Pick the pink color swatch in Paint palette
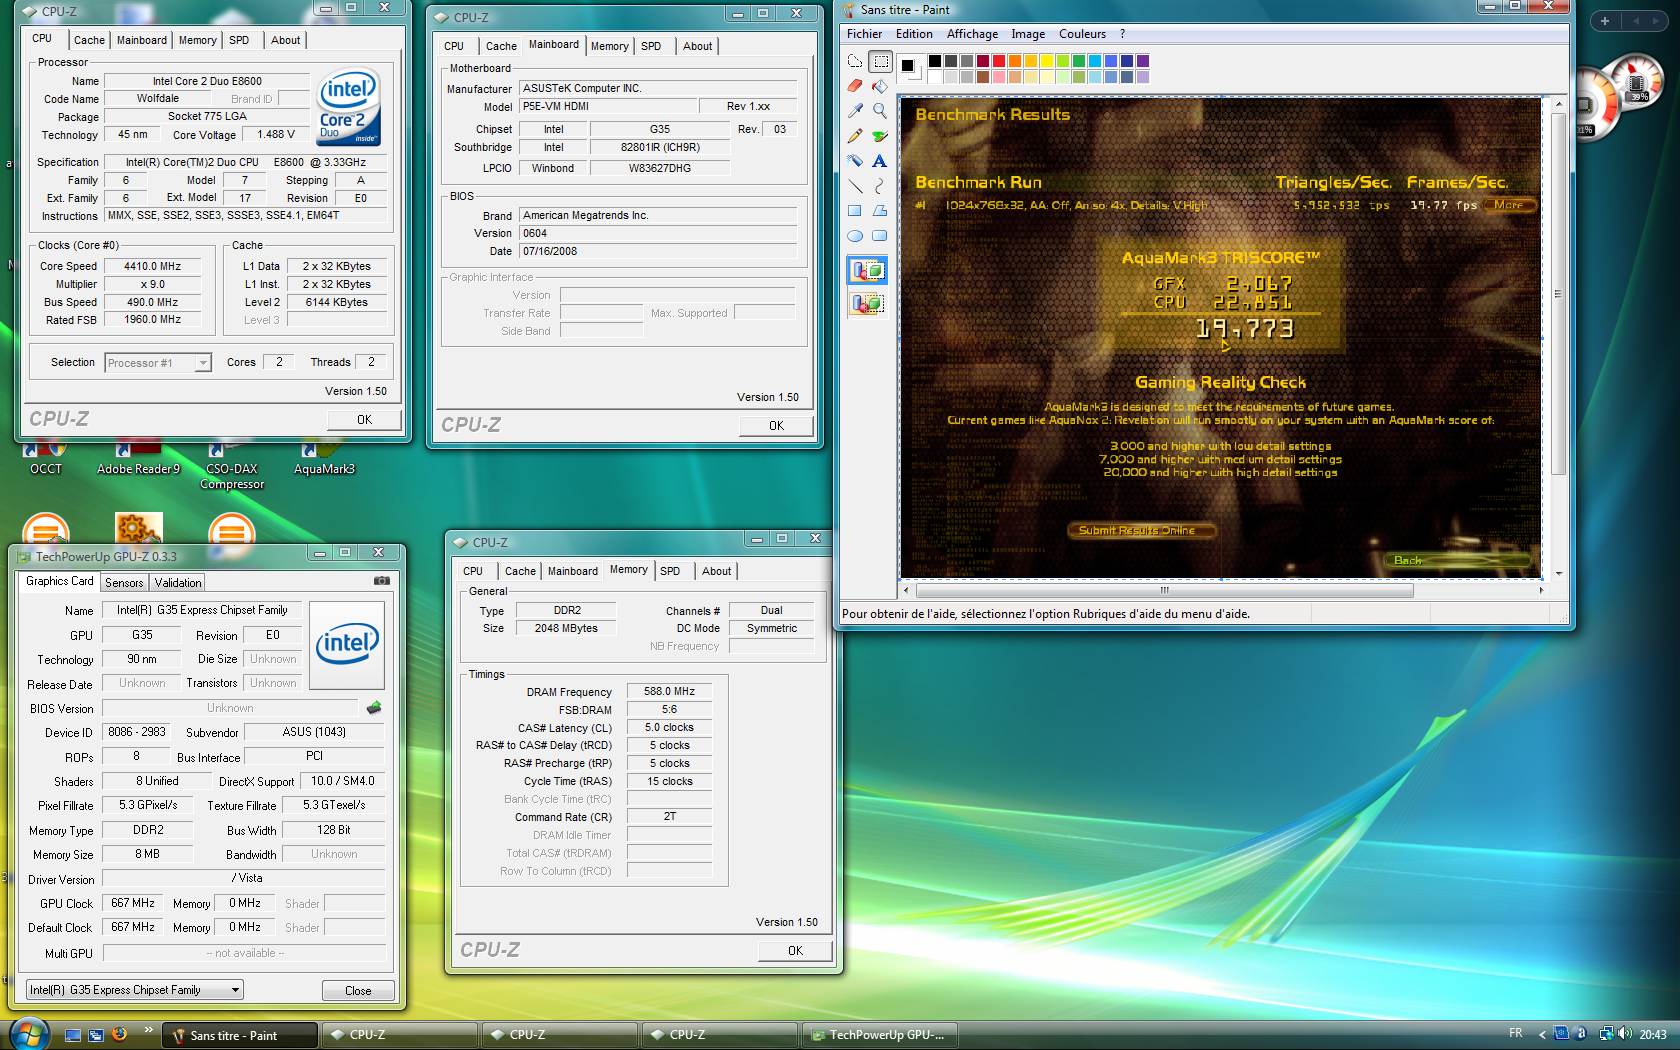The width and height of the screenshot is (1680, 1050). click(998, 77)
